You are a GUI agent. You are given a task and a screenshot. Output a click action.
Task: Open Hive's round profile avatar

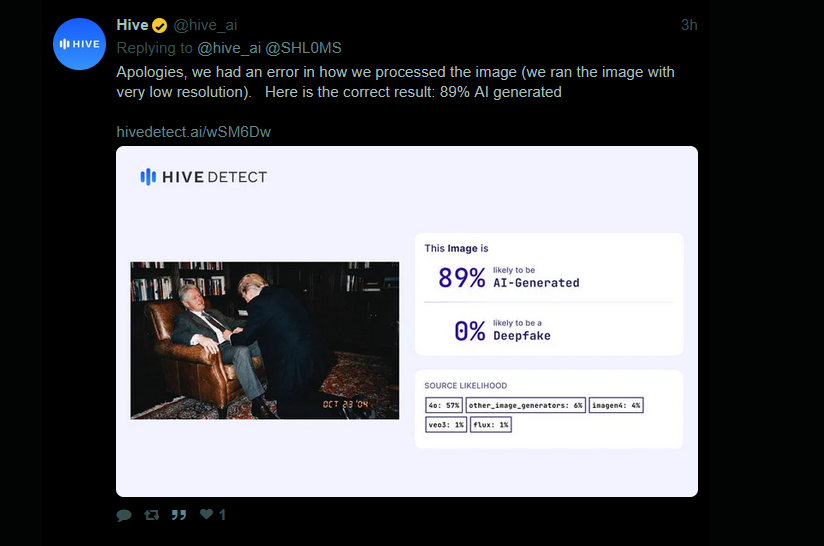(x=79, y=44)
